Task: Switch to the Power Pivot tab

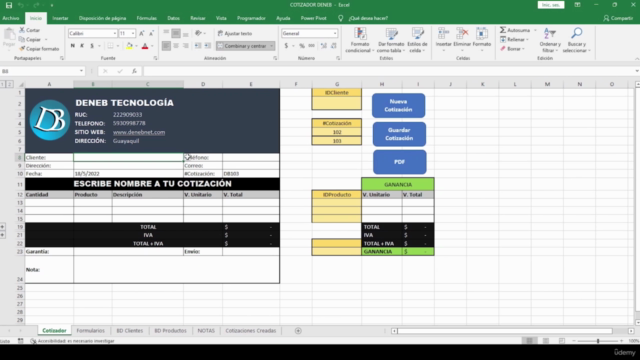Action: (313, 18)
